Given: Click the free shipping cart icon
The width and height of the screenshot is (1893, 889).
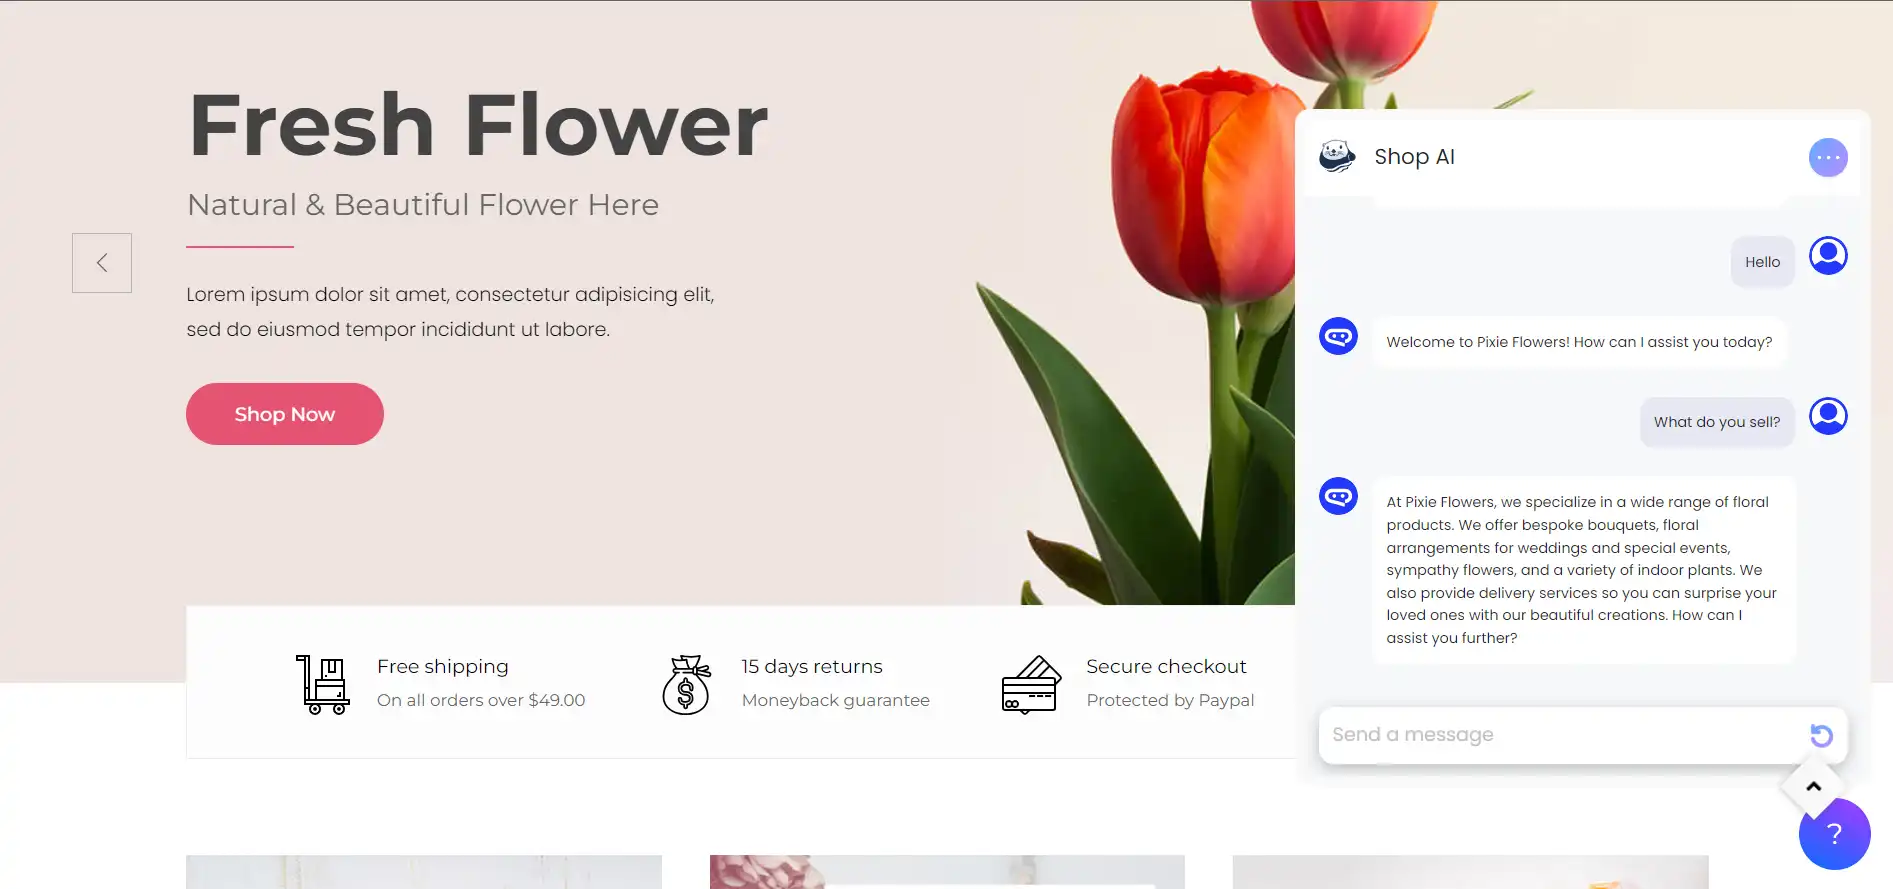Looking at the screenshot, I should pyautogui.click(x=322, y=685).
